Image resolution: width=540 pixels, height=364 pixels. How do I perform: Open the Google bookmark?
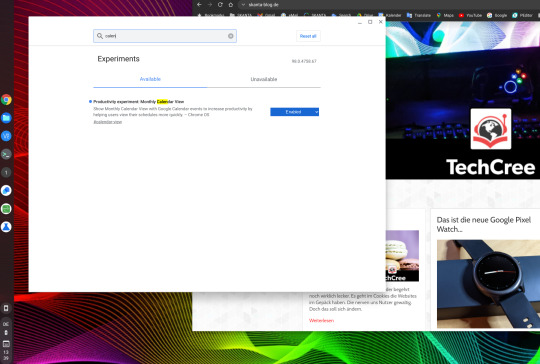coord(497,15)
